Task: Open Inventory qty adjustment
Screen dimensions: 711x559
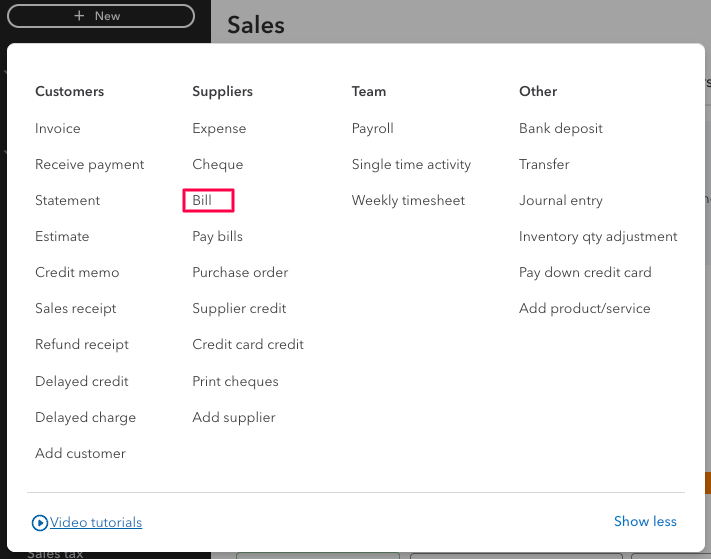Action: click(x=598, y=237)
